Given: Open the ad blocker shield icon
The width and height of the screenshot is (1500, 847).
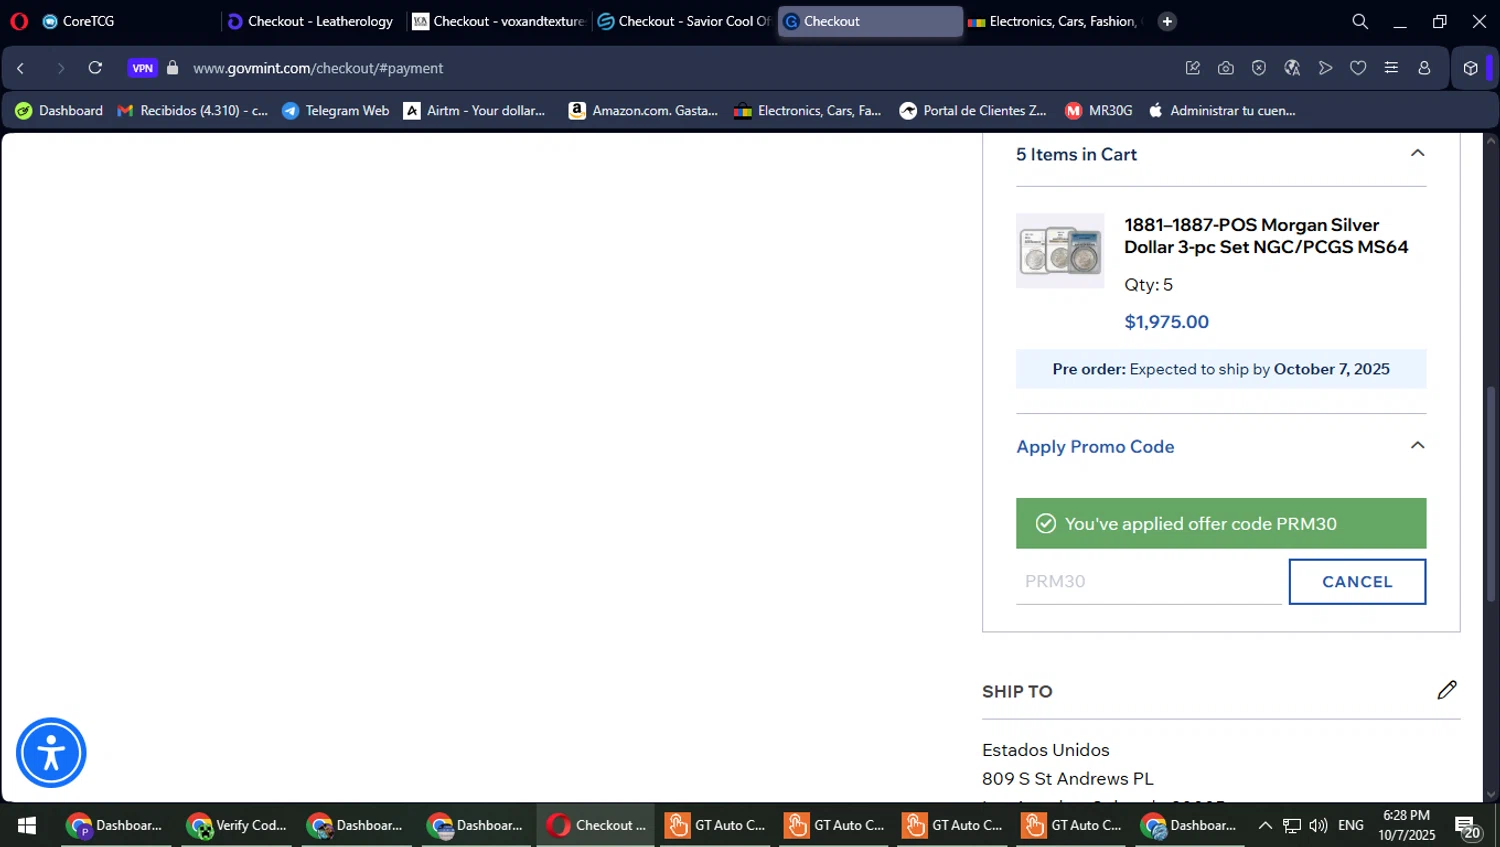Looking at the screenshot, I should click(1259, 68).
